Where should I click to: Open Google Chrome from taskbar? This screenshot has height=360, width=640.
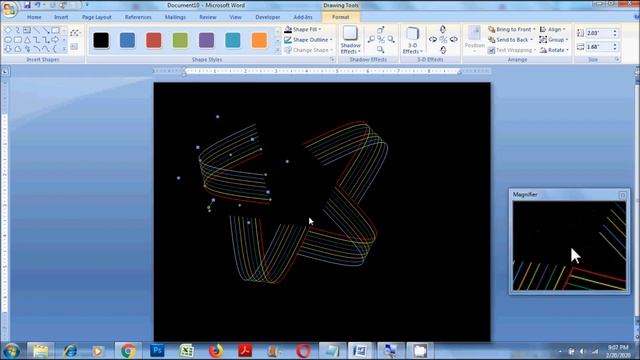128,351
